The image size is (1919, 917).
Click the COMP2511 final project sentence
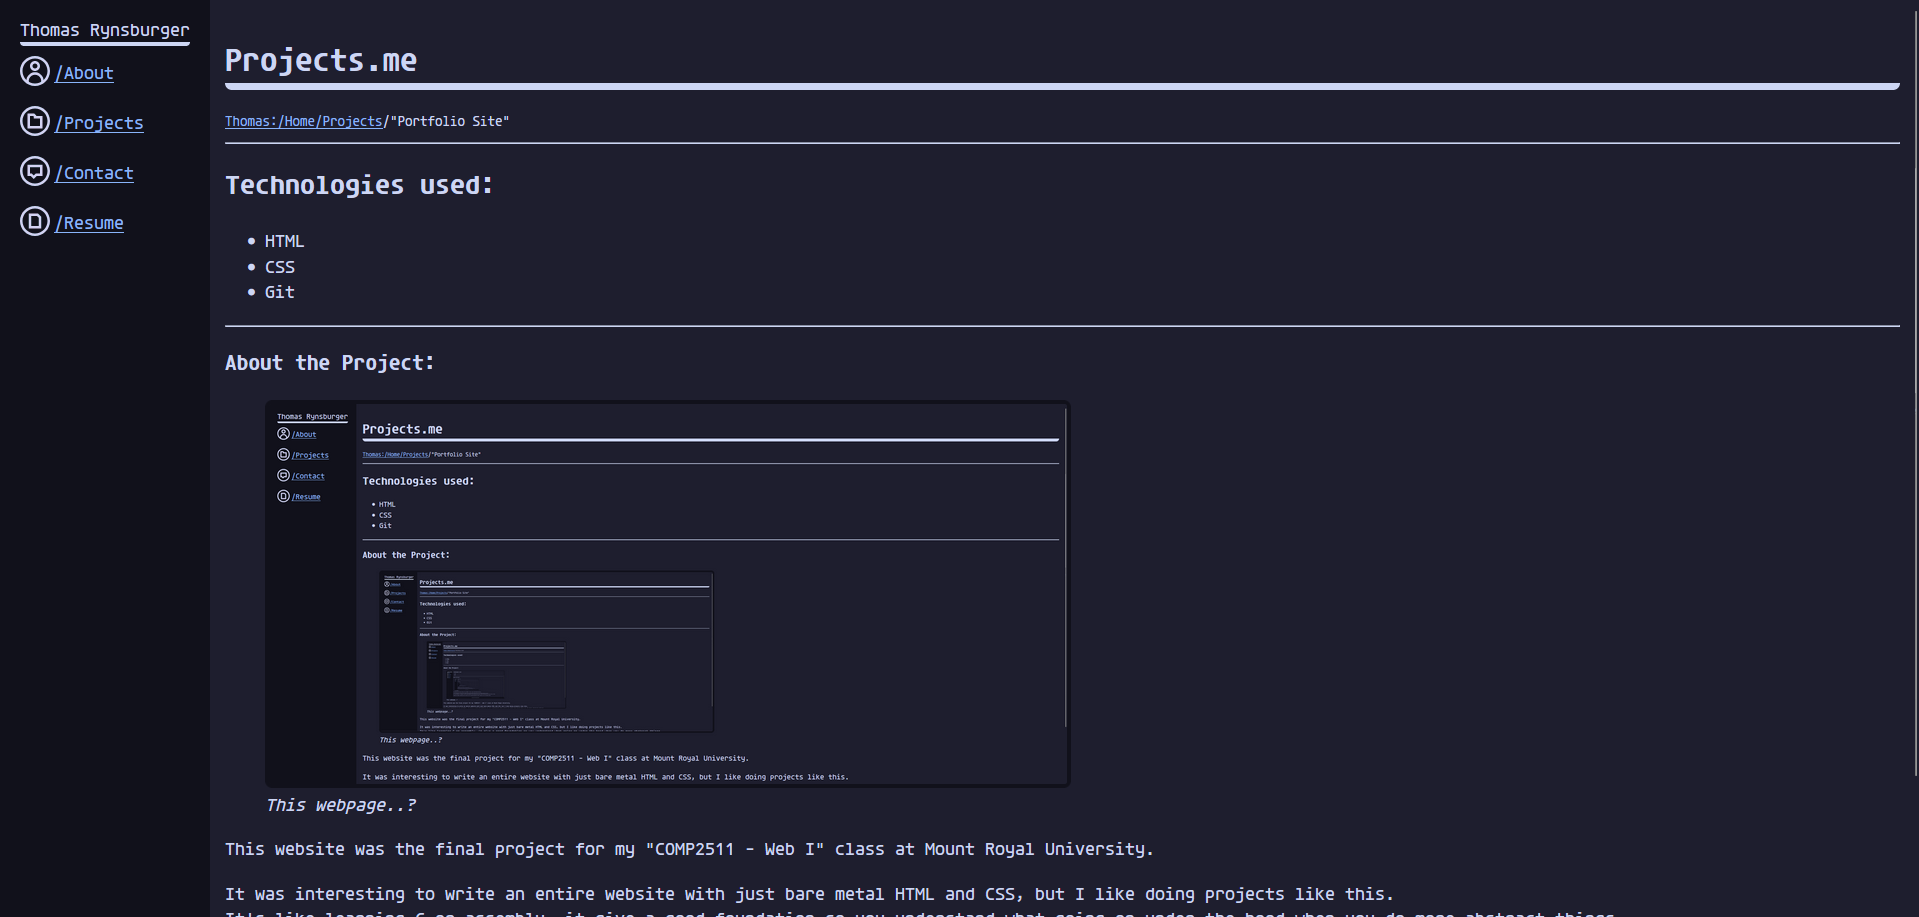pos(689,849)
